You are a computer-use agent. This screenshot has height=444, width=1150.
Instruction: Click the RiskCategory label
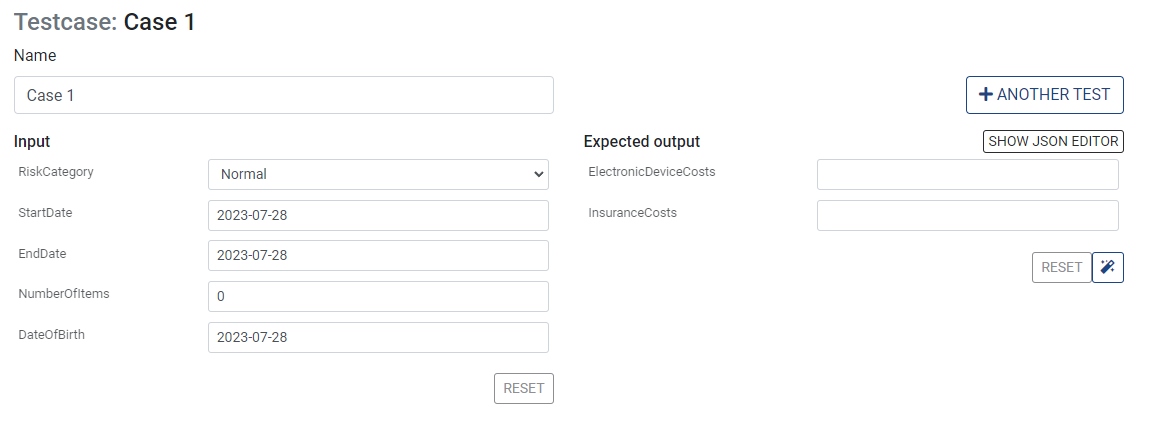[56, 172]
